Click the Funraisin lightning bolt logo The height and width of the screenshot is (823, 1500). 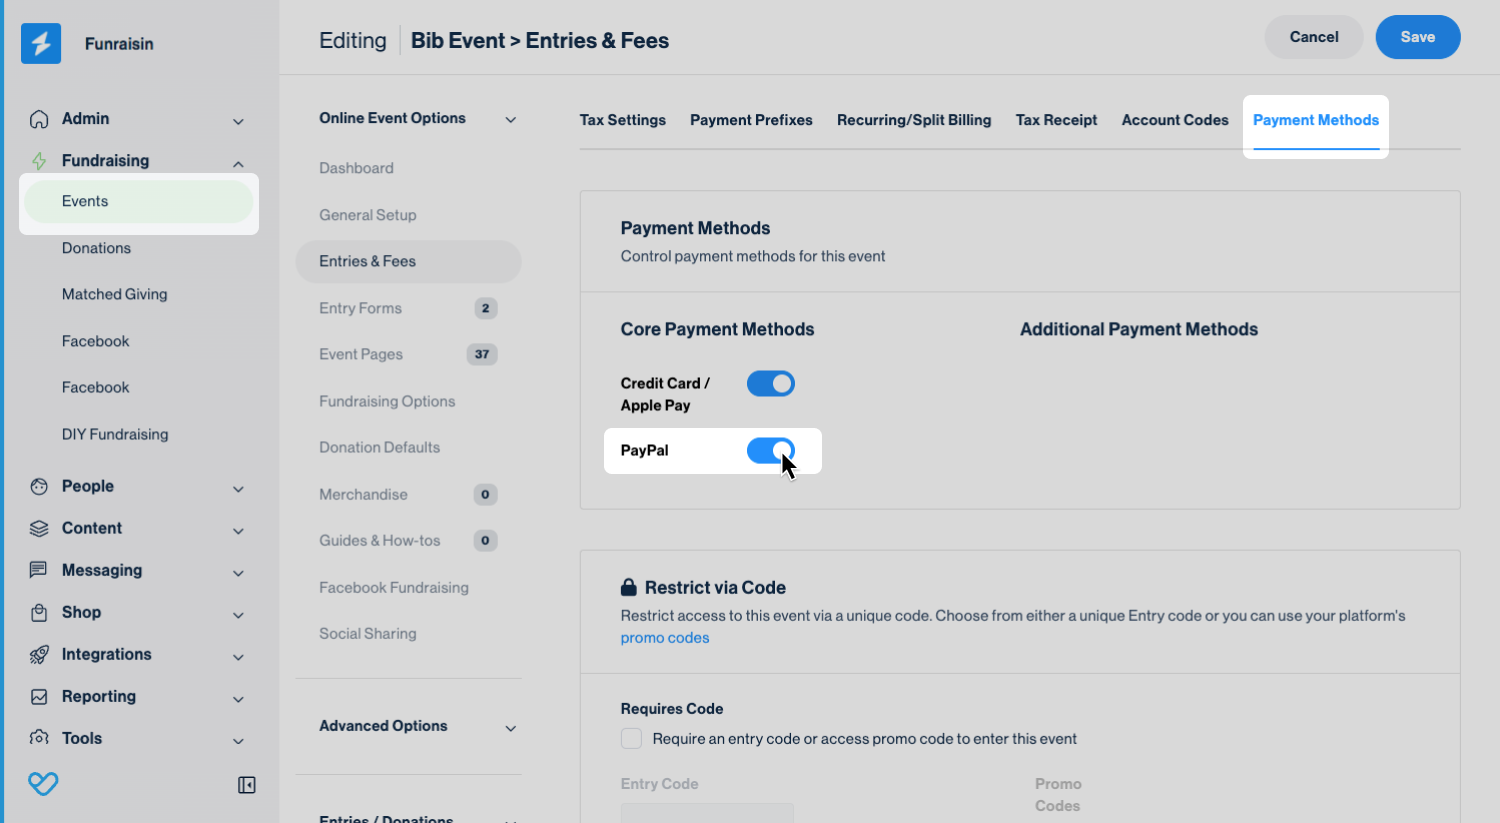pyautogui.click(x=41, y=44)
